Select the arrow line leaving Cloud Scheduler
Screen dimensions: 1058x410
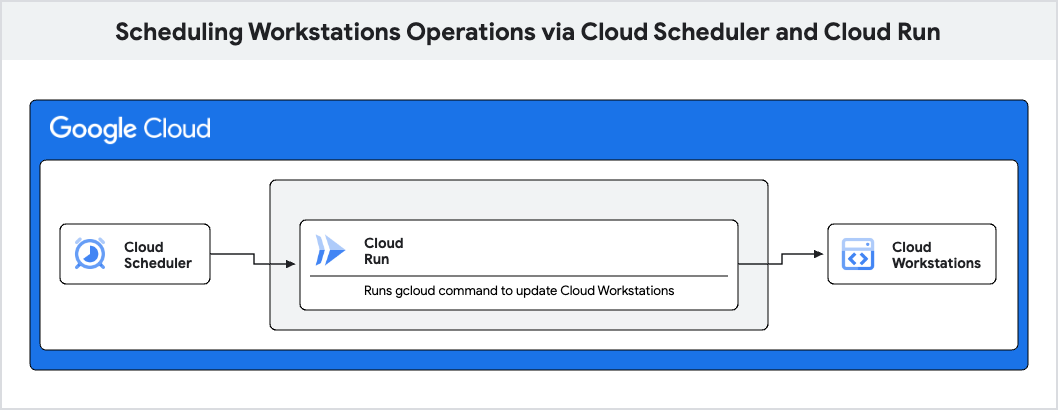coord(232,254)
